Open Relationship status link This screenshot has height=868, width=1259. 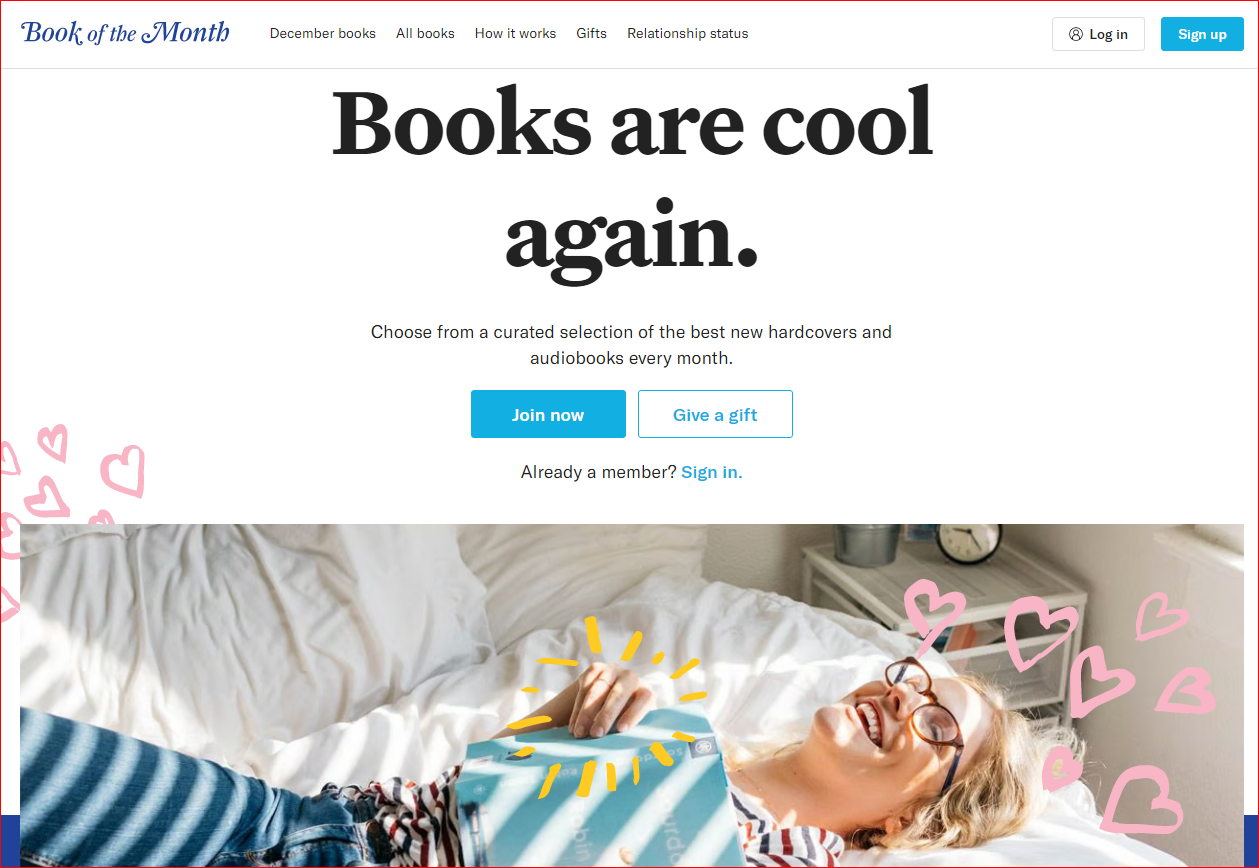pos(687,33)
